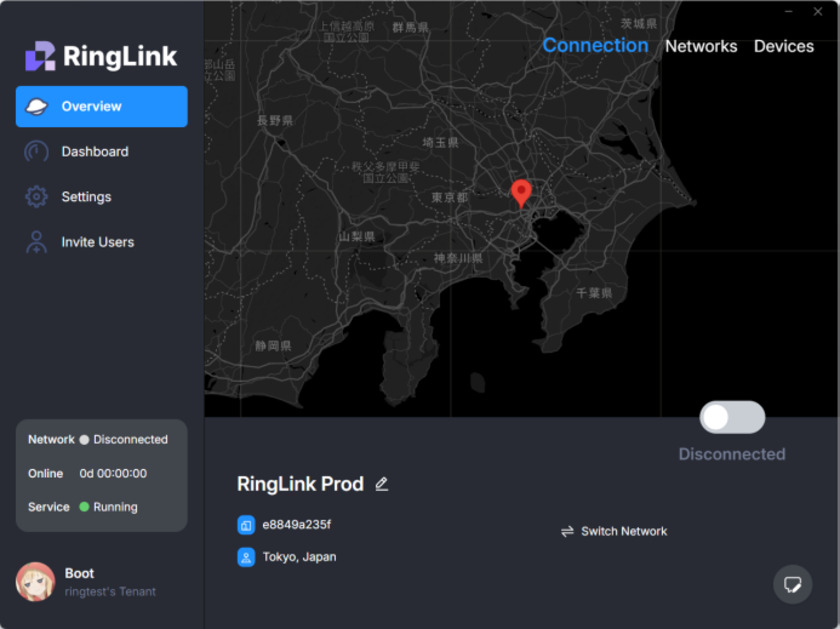Click the Boot username text

(x=79, y=573)
